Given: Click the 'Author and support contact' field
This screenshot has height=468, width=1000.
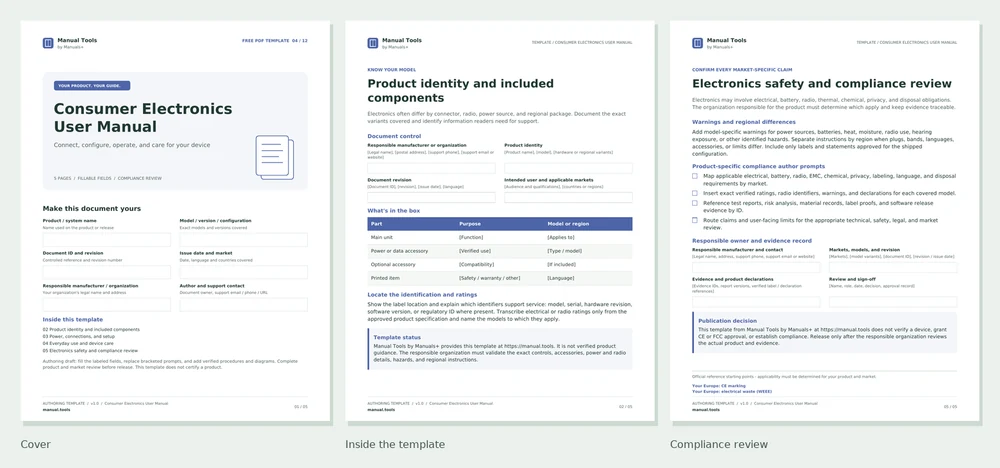Looking at the screenshot, I should [244, 305].
